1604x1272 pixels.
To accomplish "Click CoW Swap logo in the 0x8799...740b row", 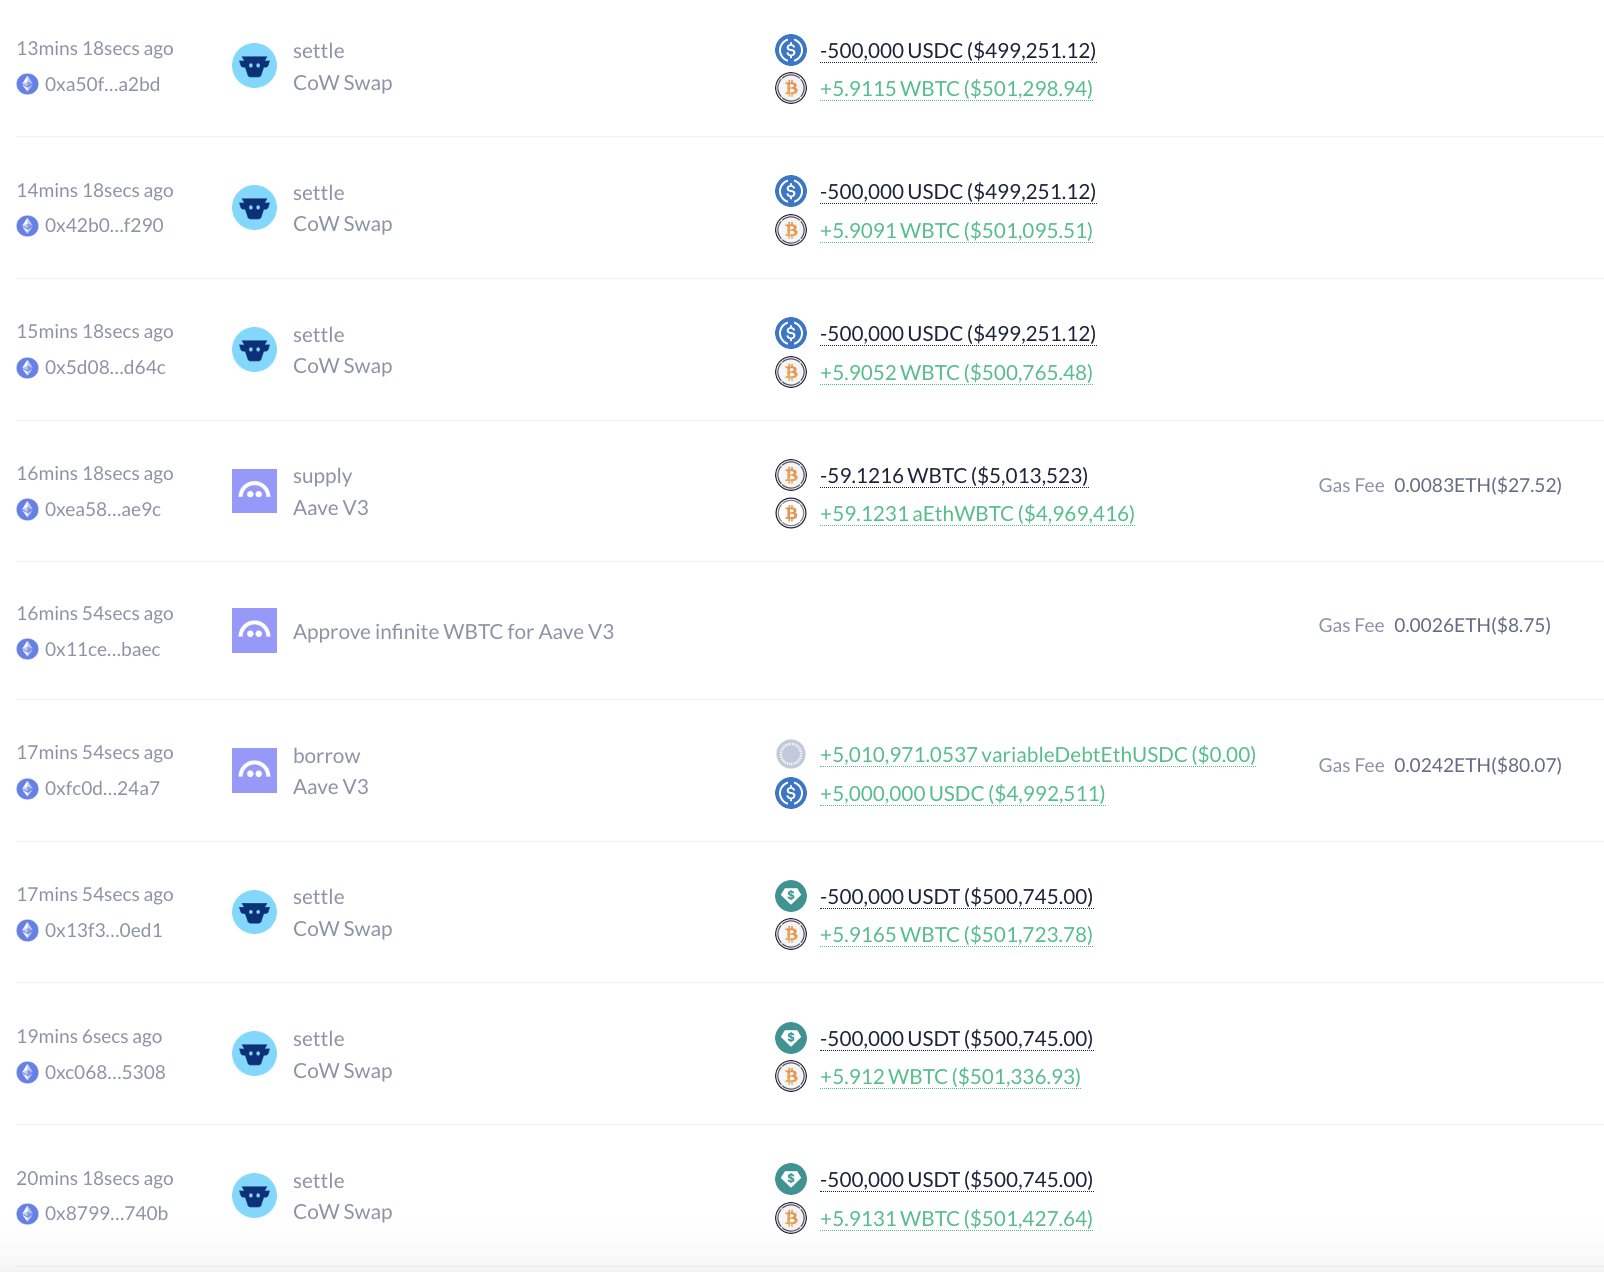I will tap(254, 1196).
